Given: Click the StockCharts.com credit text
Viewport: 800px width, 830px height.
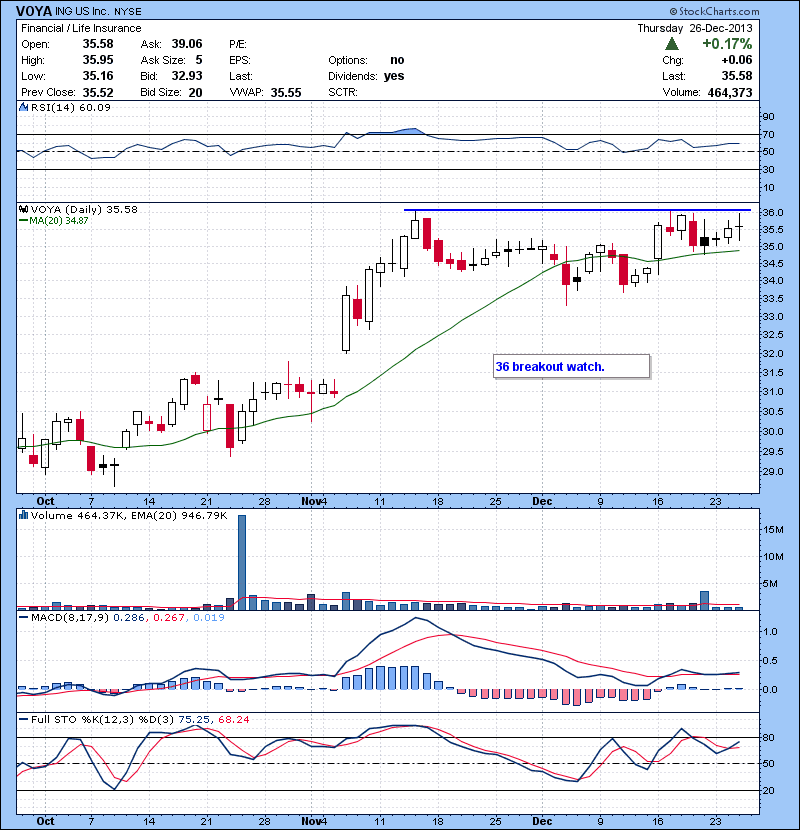Looking at the screenshot, I should click(x=714, y=11).
